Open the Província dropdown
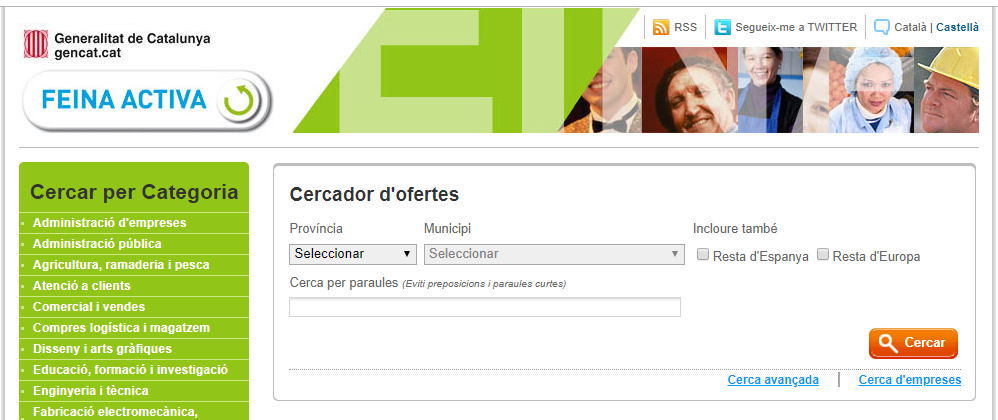This screenshot has height=420, width=998. point(353,254)
